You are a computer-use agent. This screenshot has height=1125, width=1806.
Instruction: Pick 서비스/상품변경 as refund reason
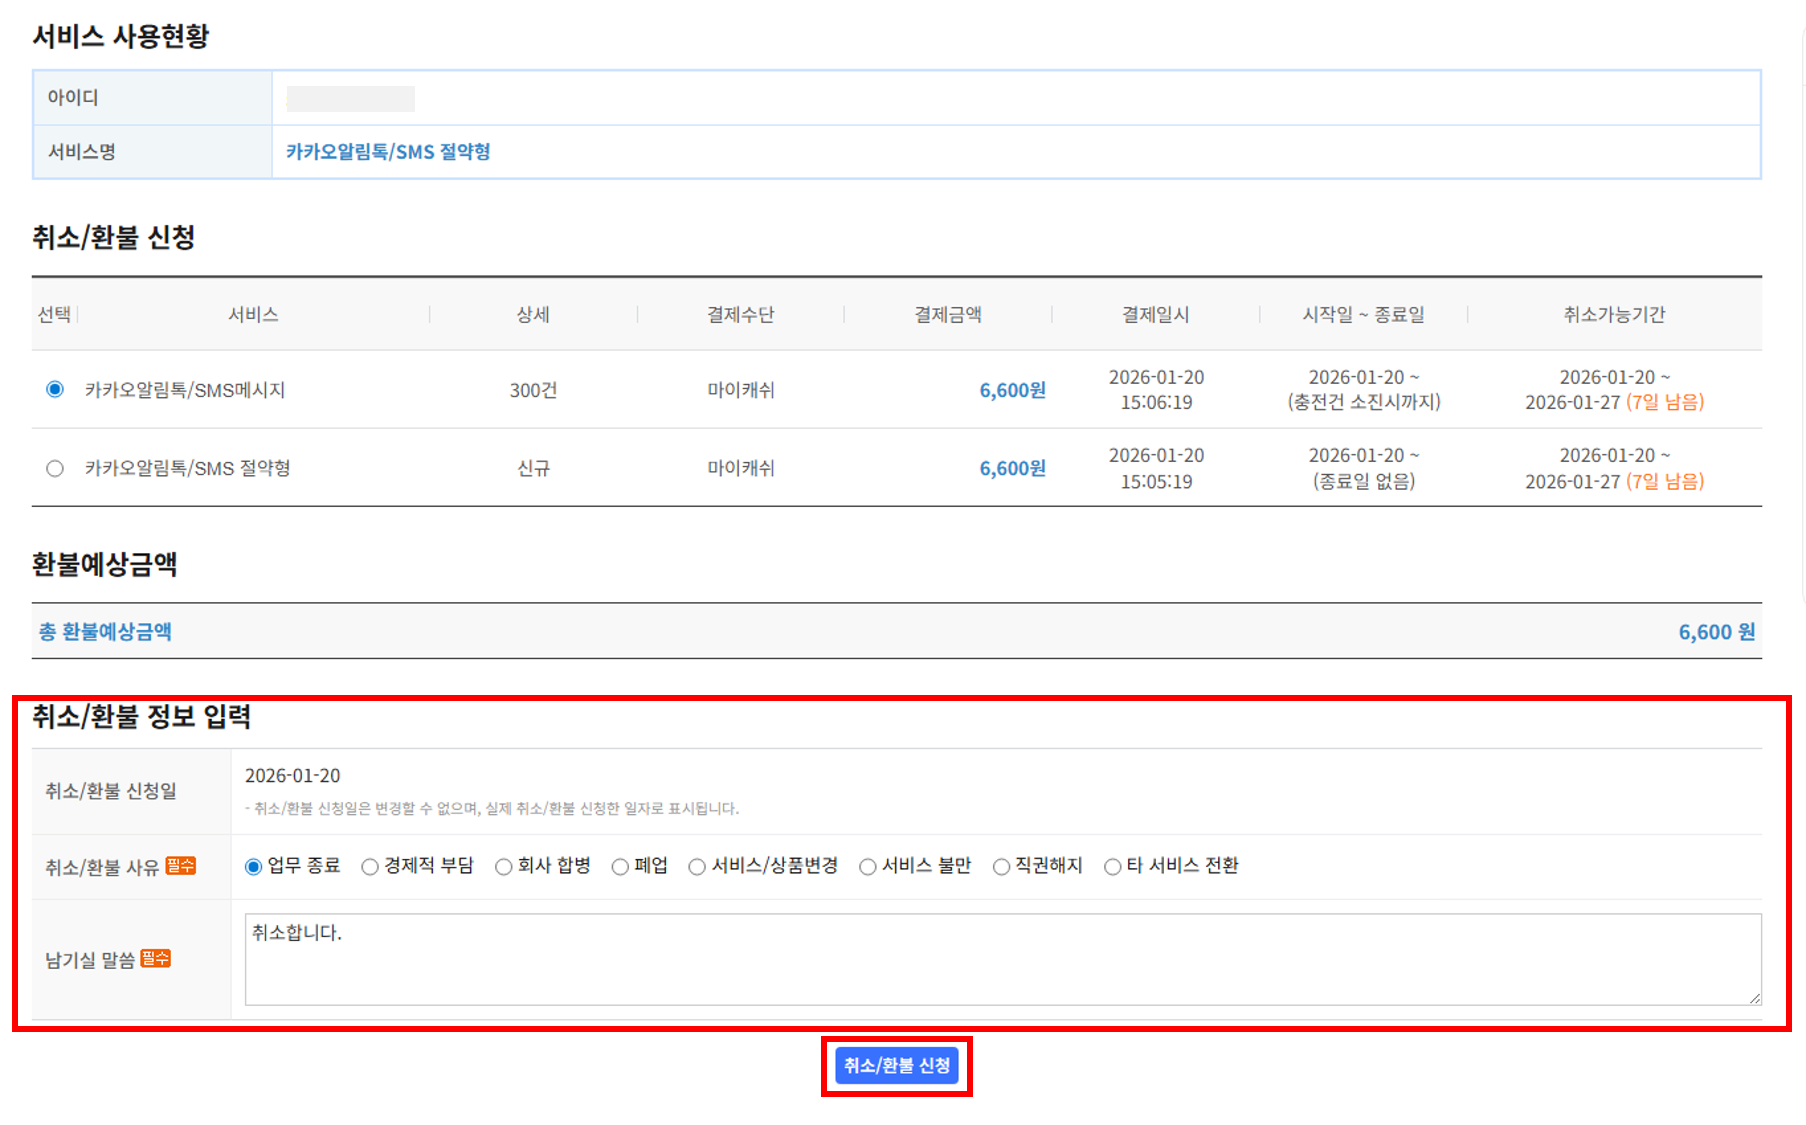tap(697, 866)
